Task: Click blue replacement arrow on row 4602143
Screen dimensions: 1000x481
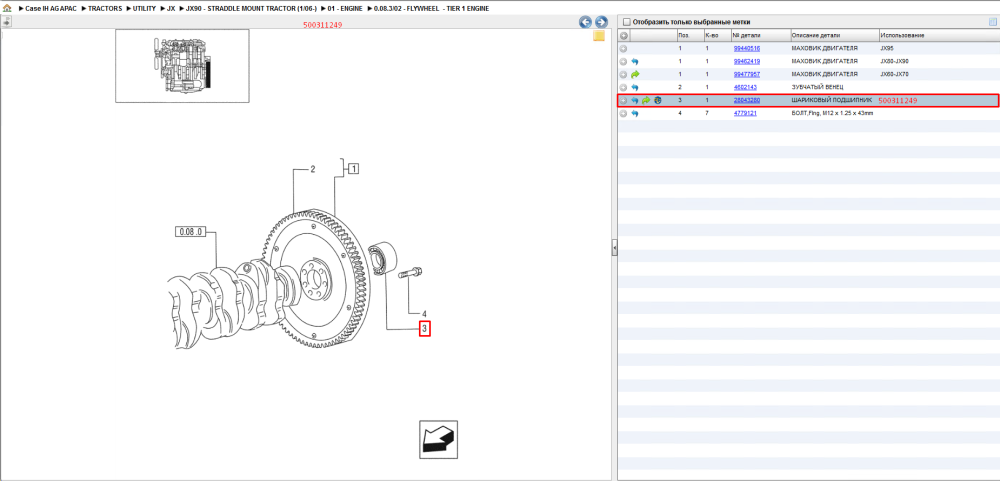Action: point(635,87)
